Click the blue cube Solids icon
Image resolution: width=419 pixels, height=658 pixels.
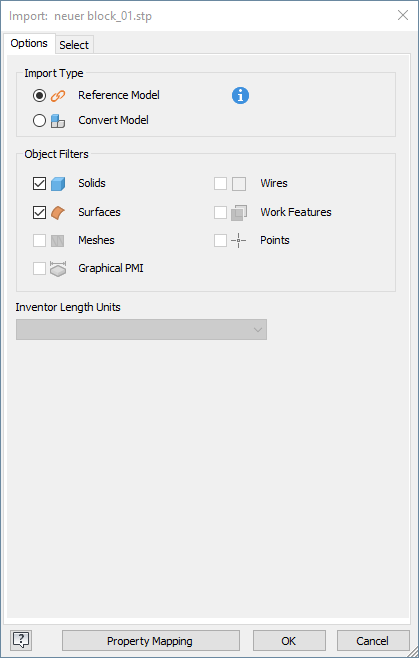pos(58,184)
